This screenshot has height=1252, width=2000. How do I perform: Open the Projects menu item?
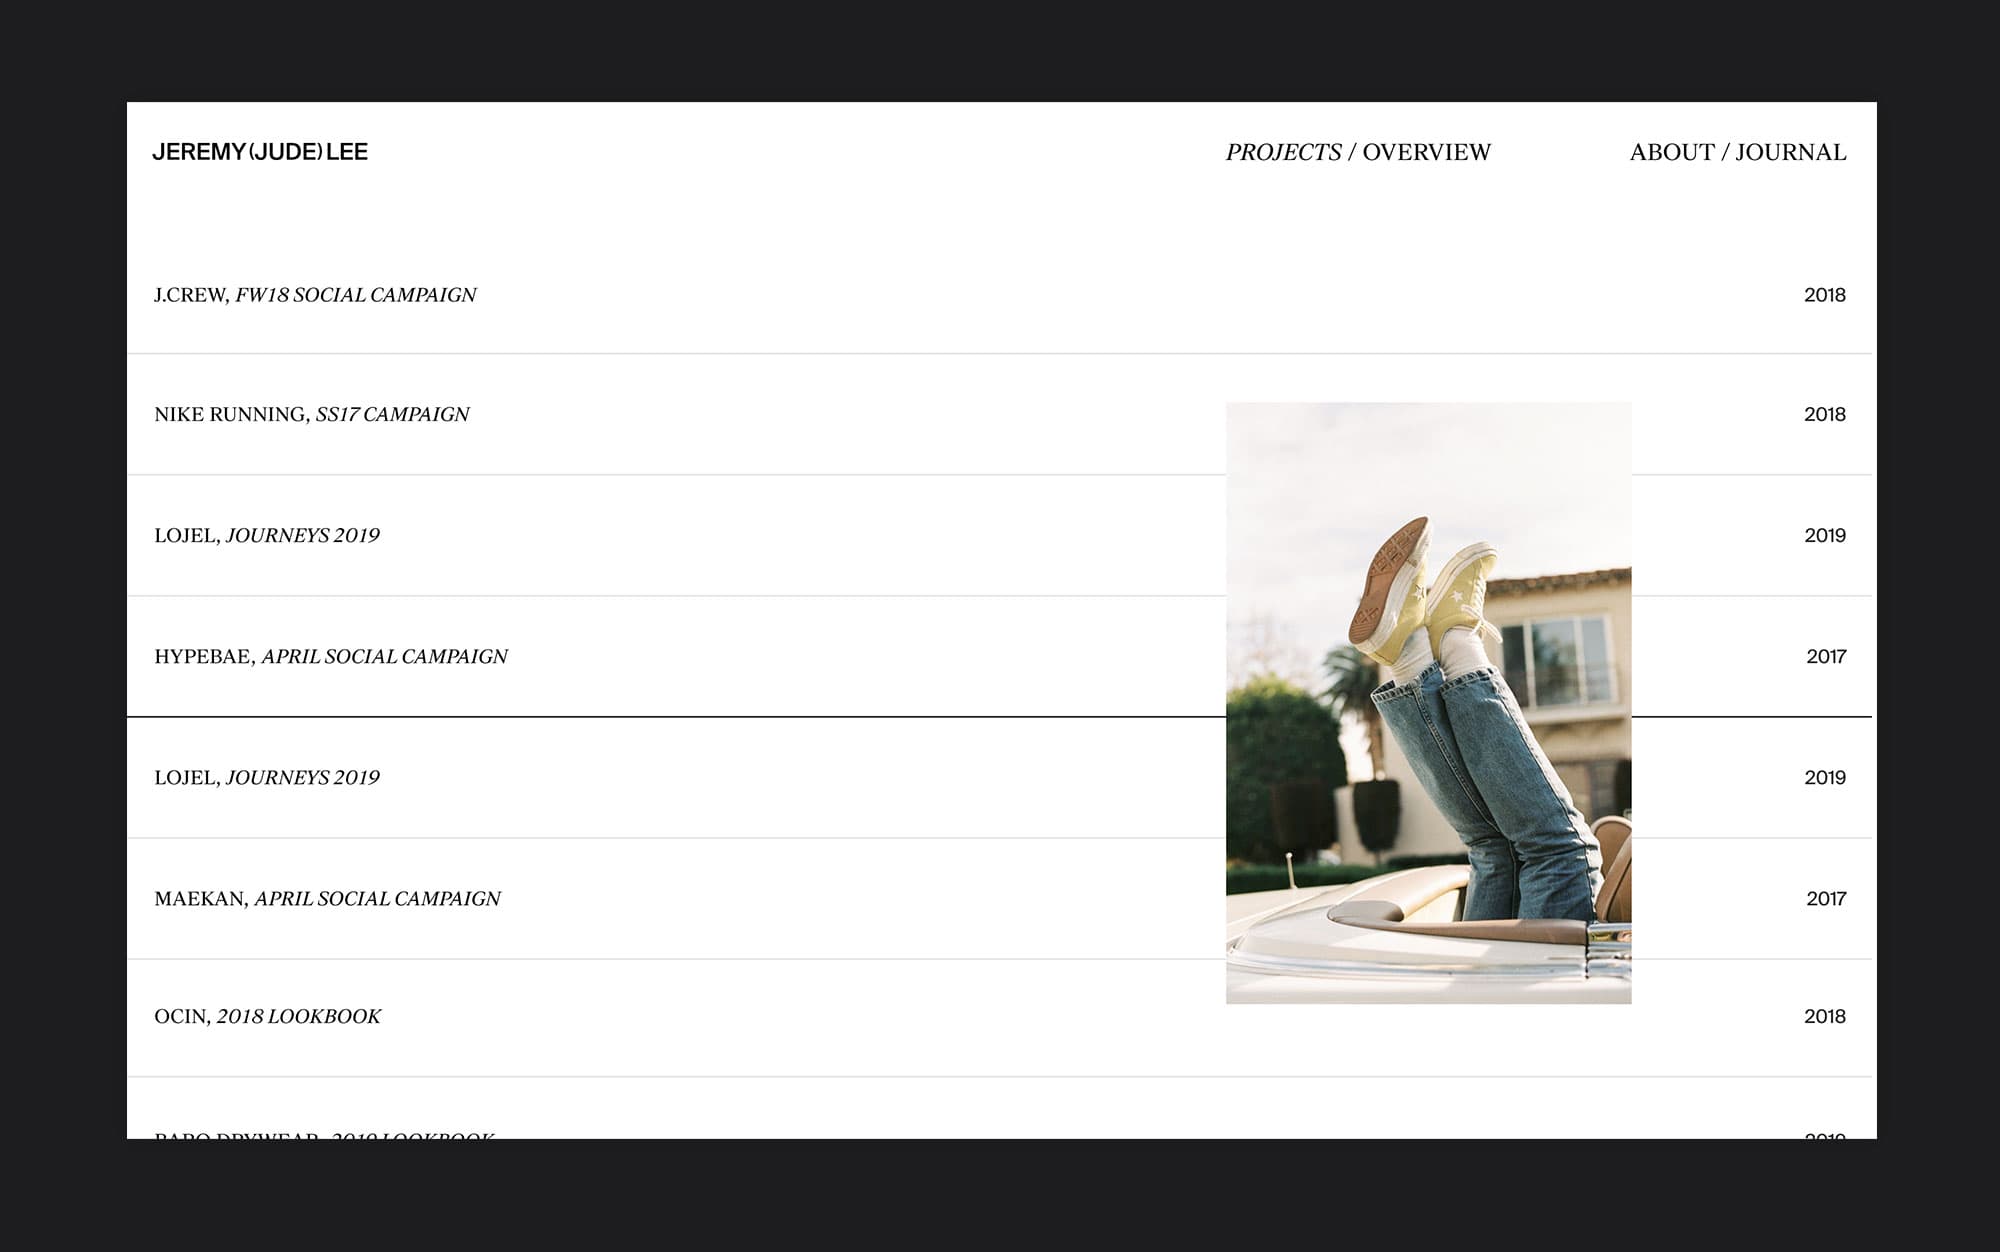coord(1283,152)
